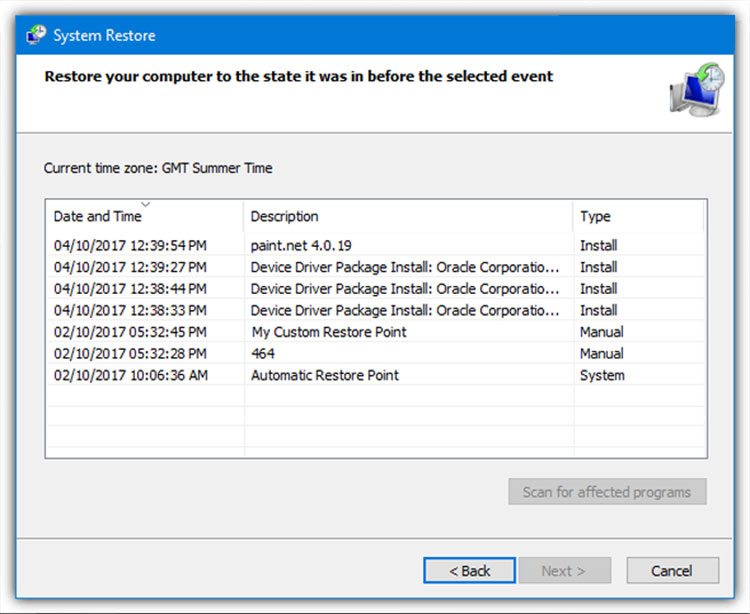750x614 pixels.
Task: Click Scan for affected programs button
Action: [607, 492]
